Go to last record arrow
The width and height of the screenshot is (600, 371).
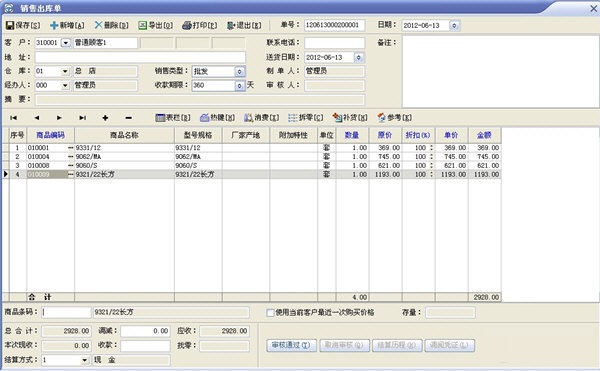(x=82, y=118)
